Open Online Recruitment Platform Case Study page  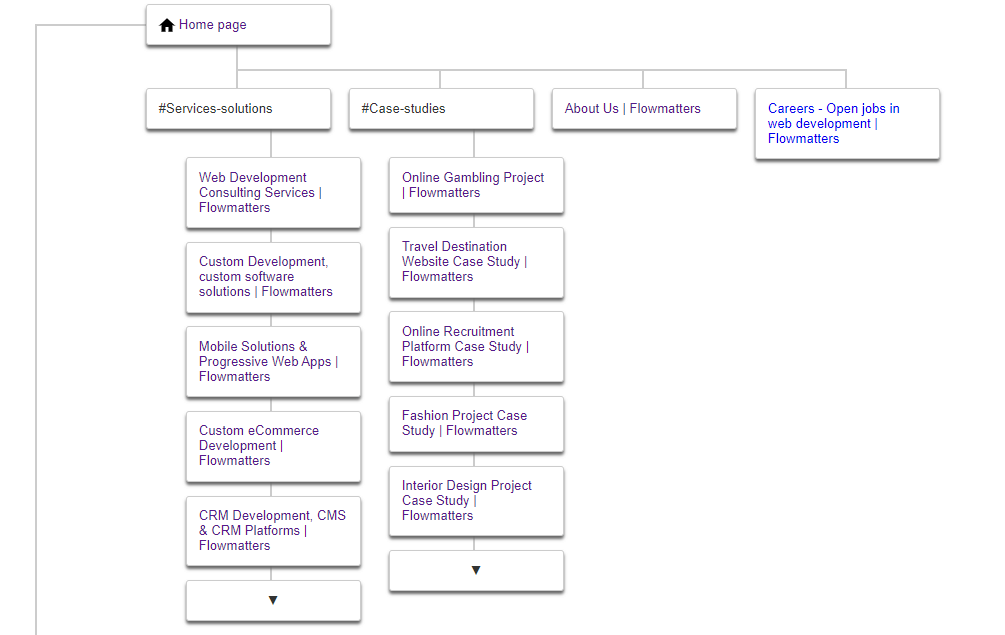465,346
